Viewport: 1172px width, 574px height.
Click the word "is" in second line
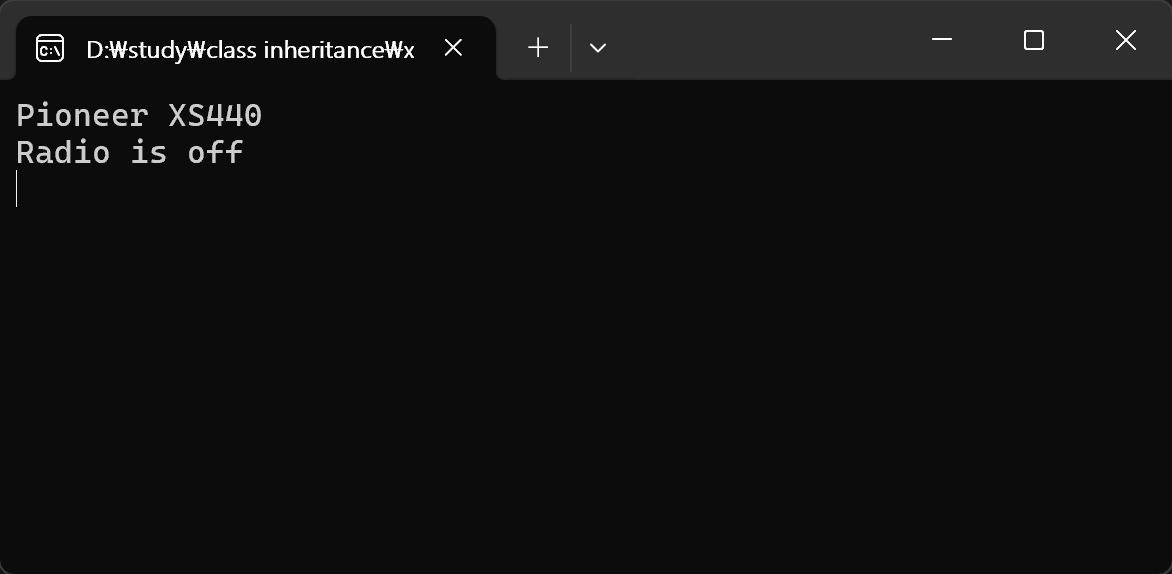click(148, 153)
